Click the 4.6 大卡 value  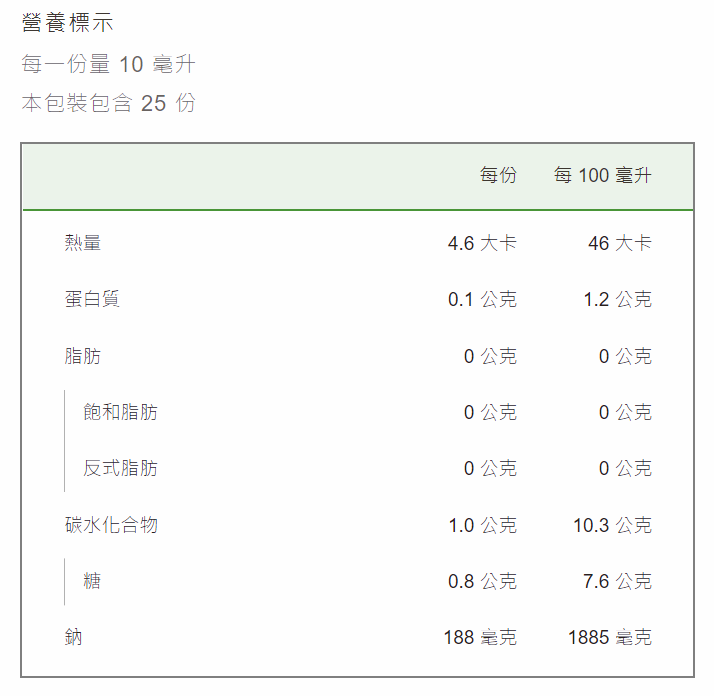(x=482, y=243)
